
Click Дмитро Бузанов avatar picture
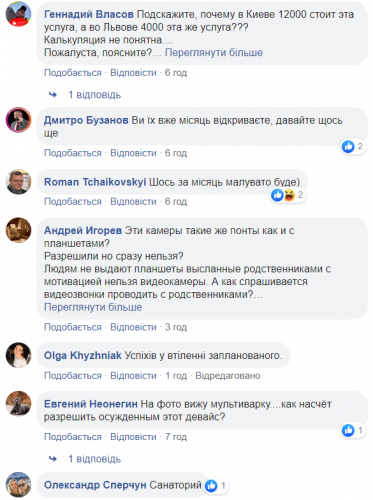tap(18, 120)
